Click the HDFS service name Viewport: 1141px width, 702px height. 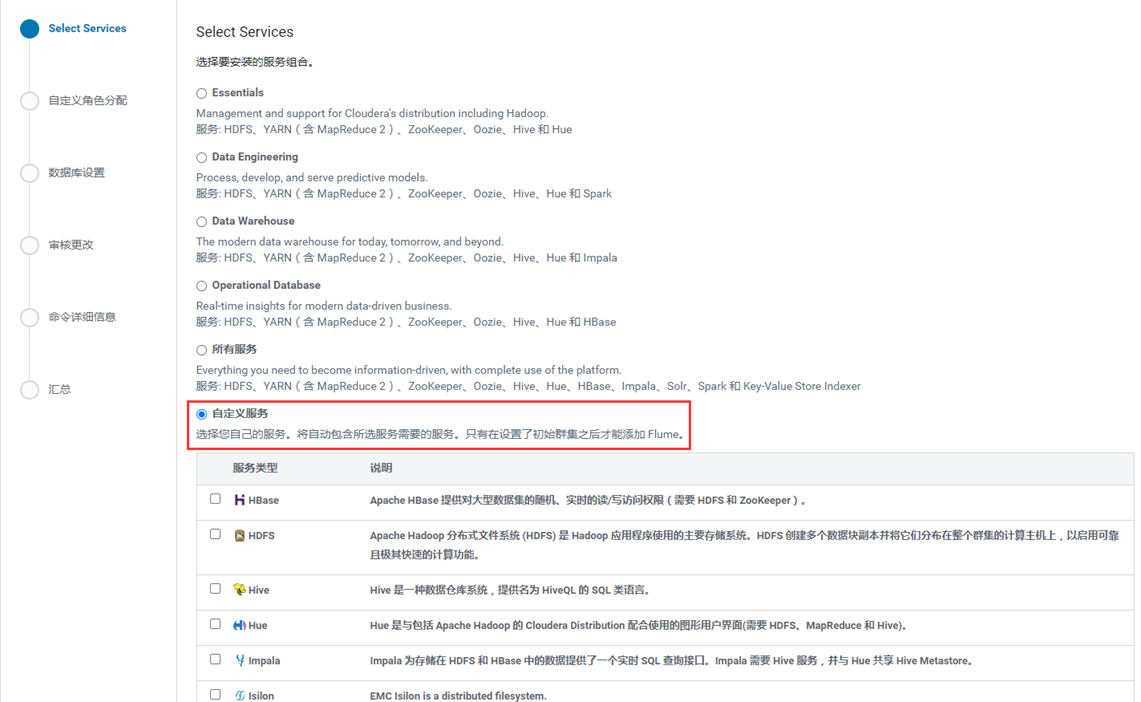click(261, 535)
